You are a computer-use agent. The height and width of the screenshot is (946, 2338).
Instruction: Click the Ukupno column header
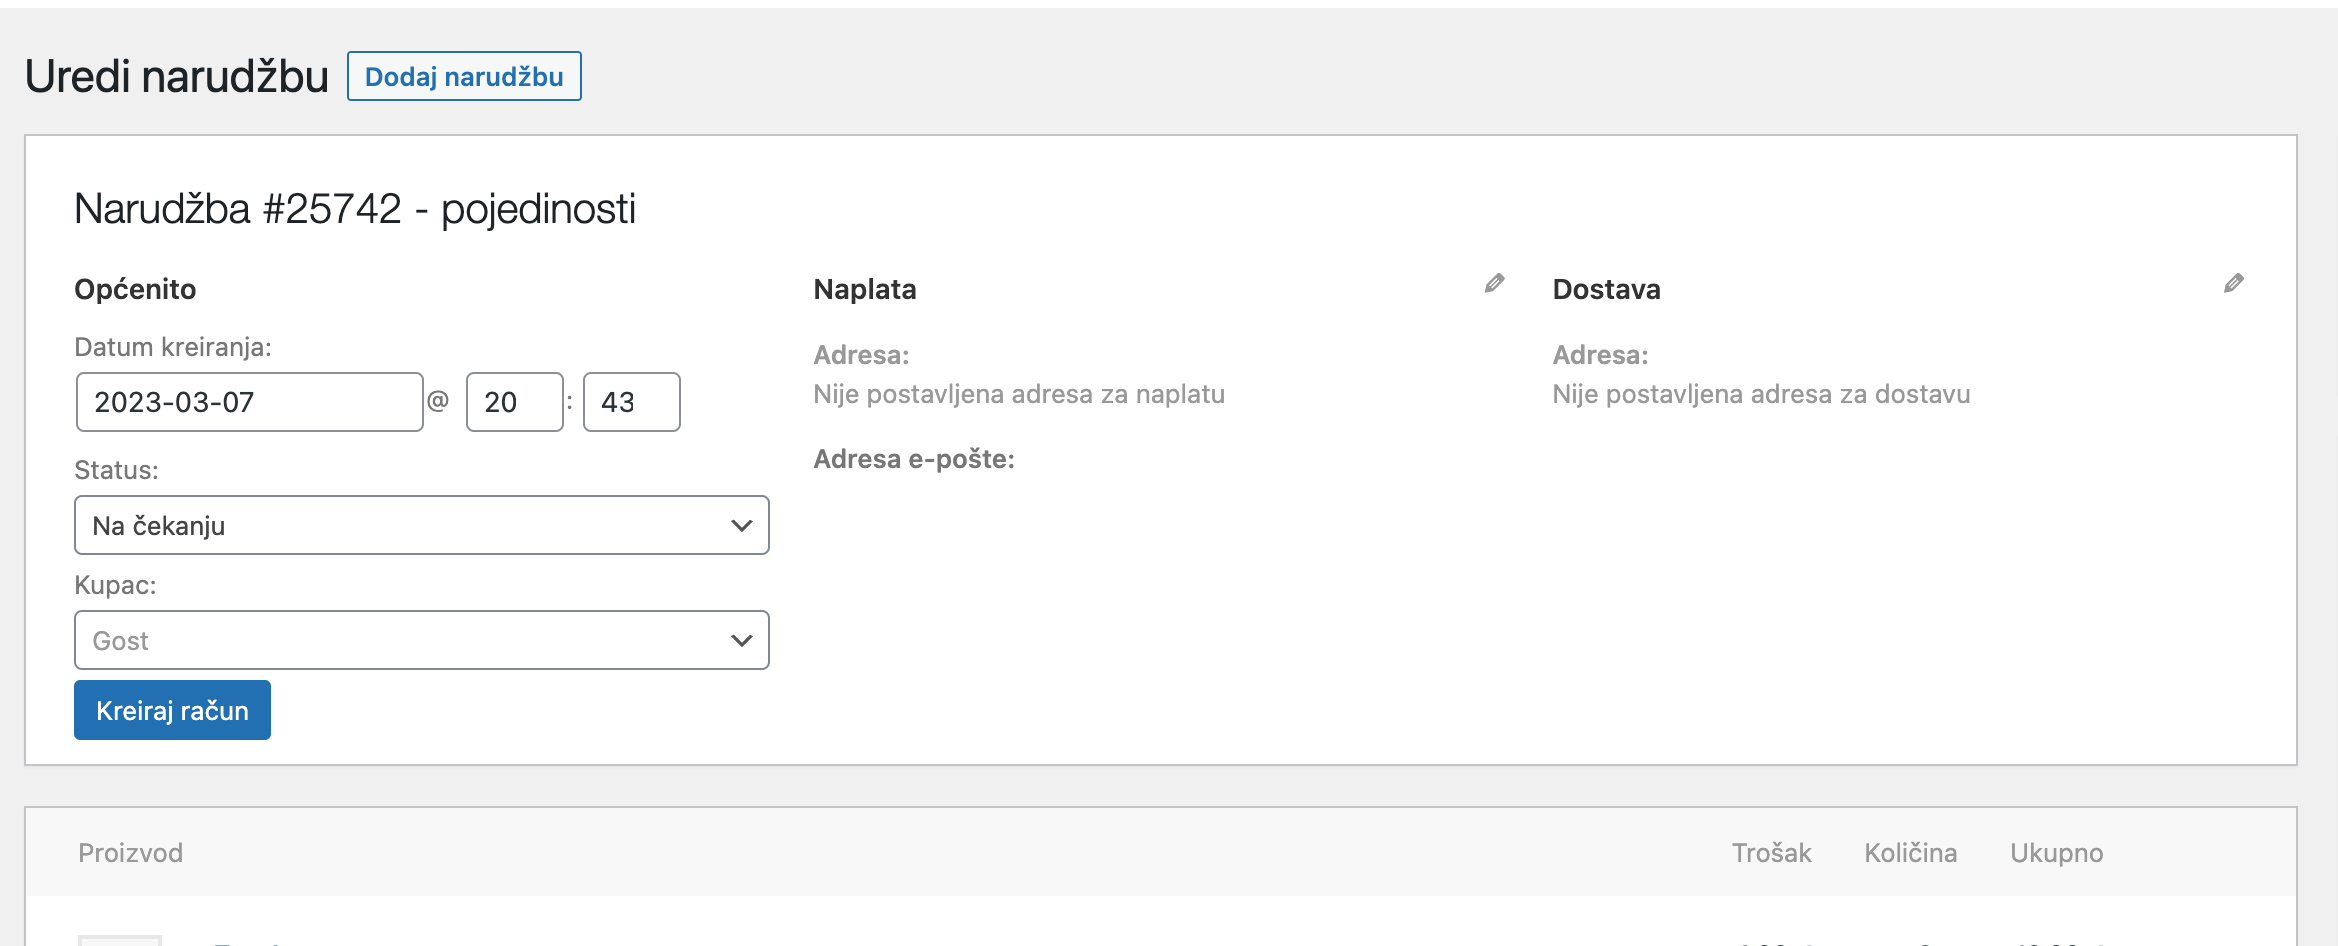tap(2056, 853)
